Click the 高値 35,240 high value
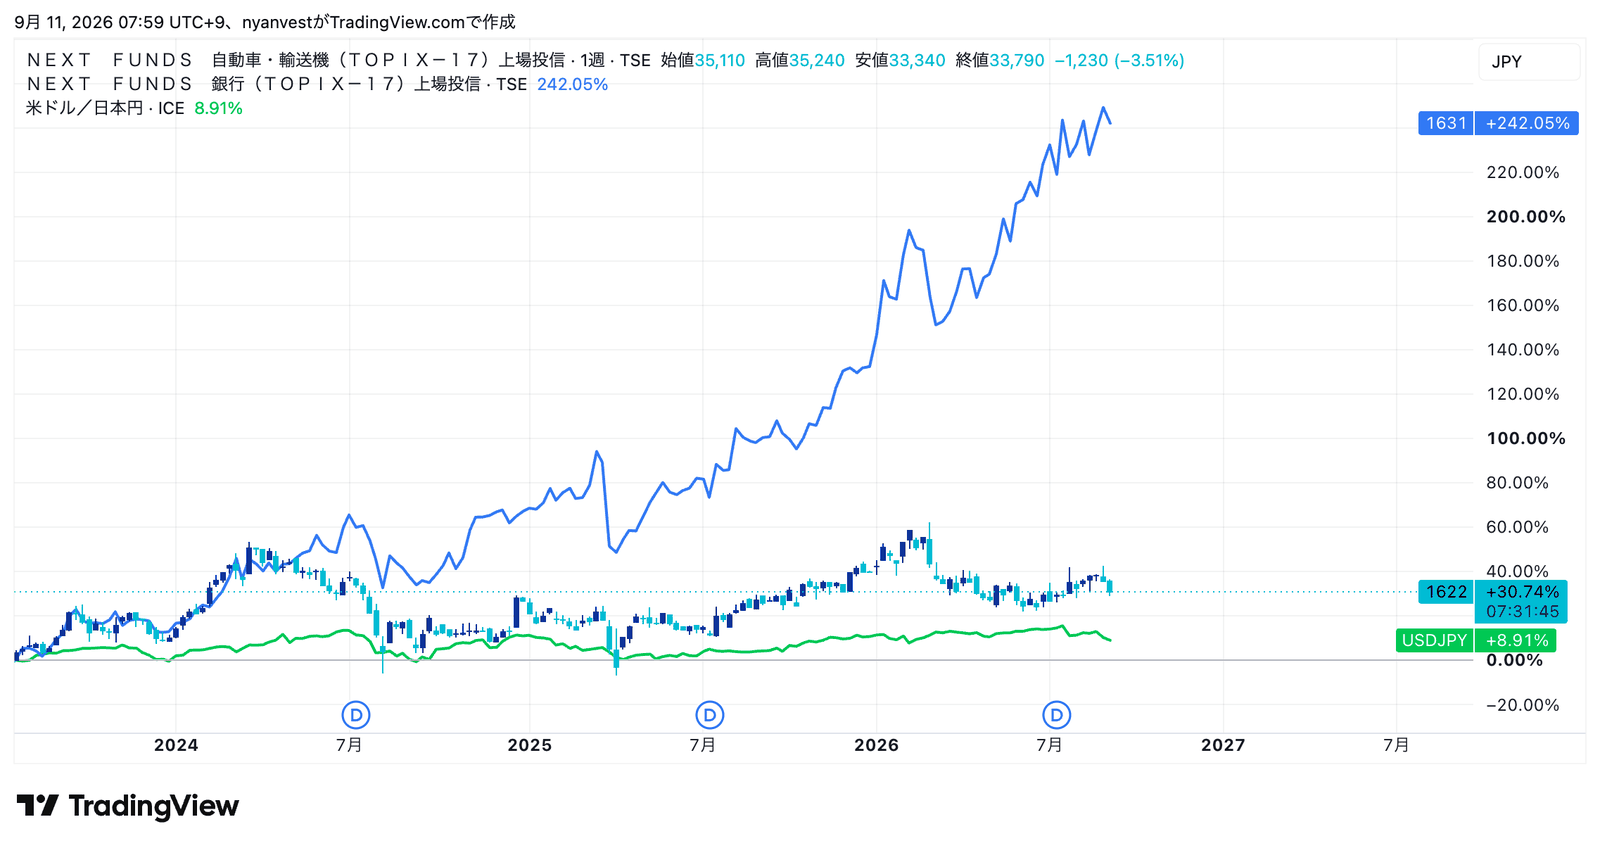1600x848 pixels. pos(800,60)
